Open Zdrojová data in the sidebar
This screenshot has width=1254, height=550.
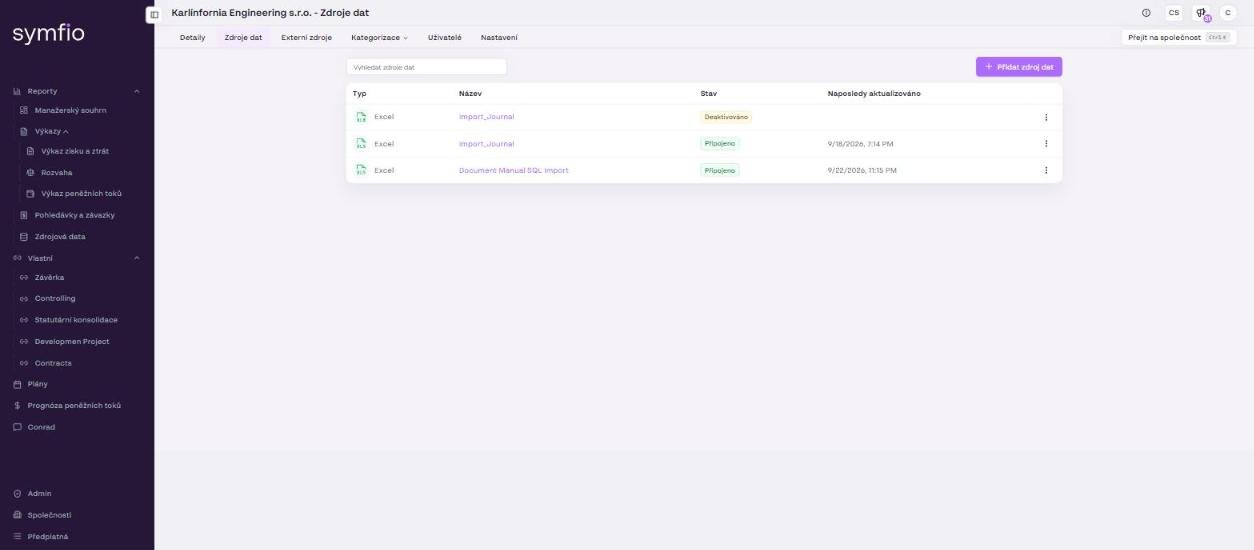tap(60, 237)
